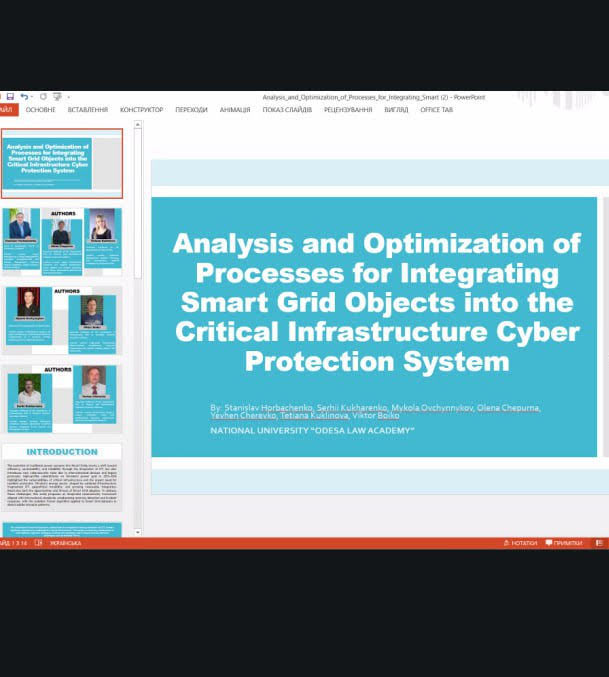Screen dimensions: 609x677
Task: Click the Save icon in quick access toolbar
Action: (9, 97)
